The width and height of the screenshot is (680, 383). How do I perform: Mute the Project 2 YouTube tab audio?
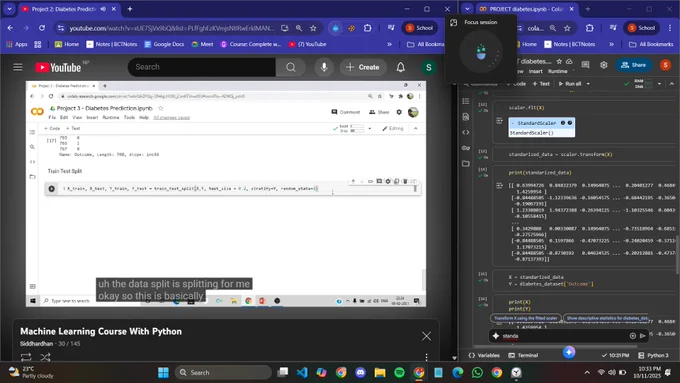pos(103,9)
